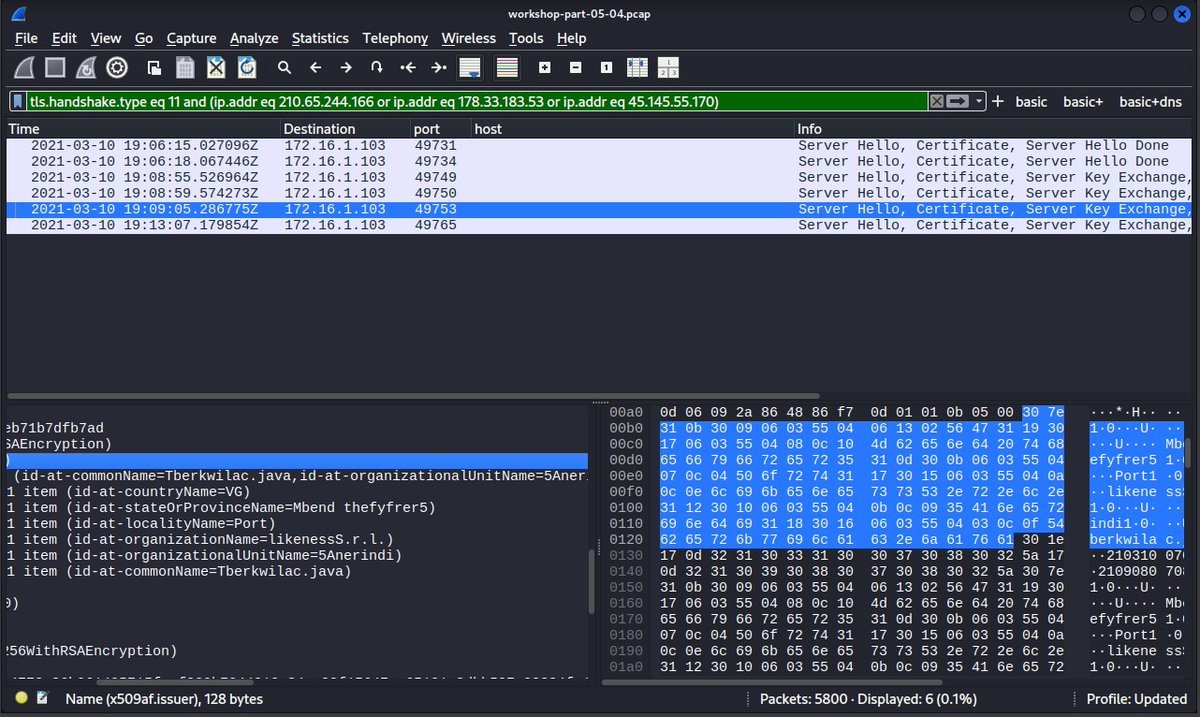1200x717 pixels.
Task: Select the id-at-organizationalUnitName=5Anerindi item
Action: [297, 556]
